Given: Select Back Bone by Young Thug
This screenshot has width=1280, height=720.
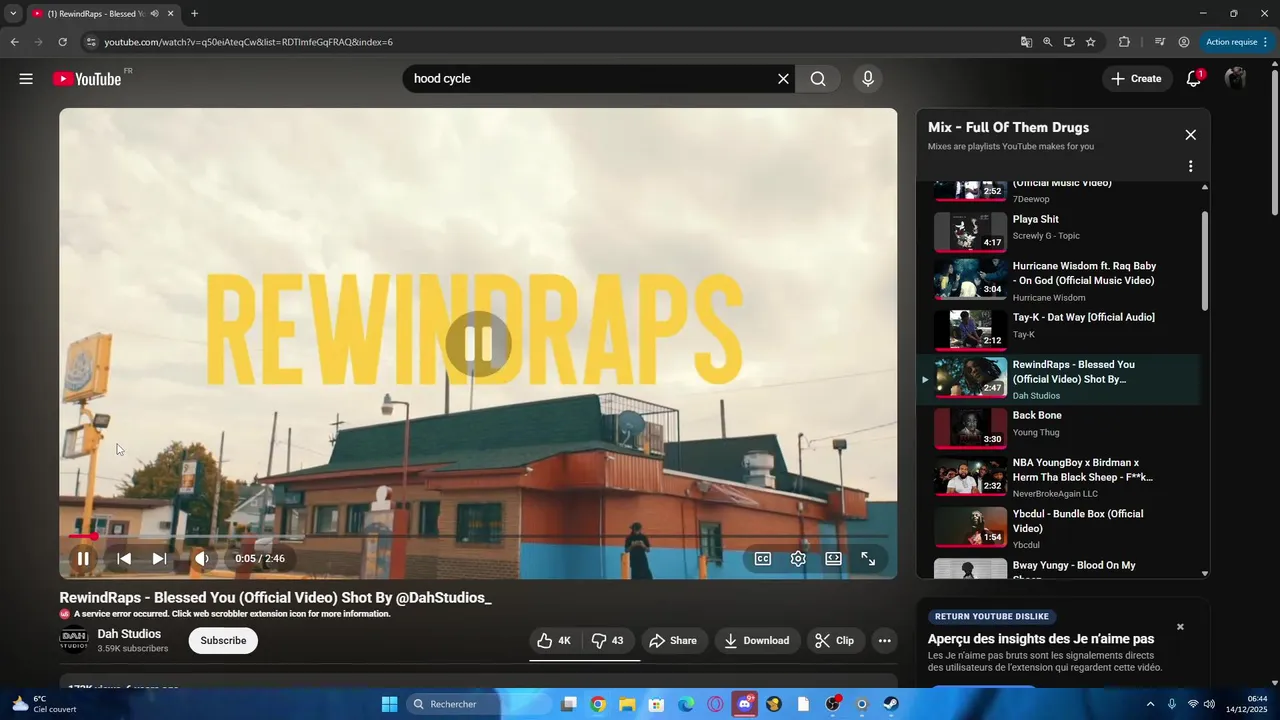Looking at the screenshot, I should pos(1065,428).
